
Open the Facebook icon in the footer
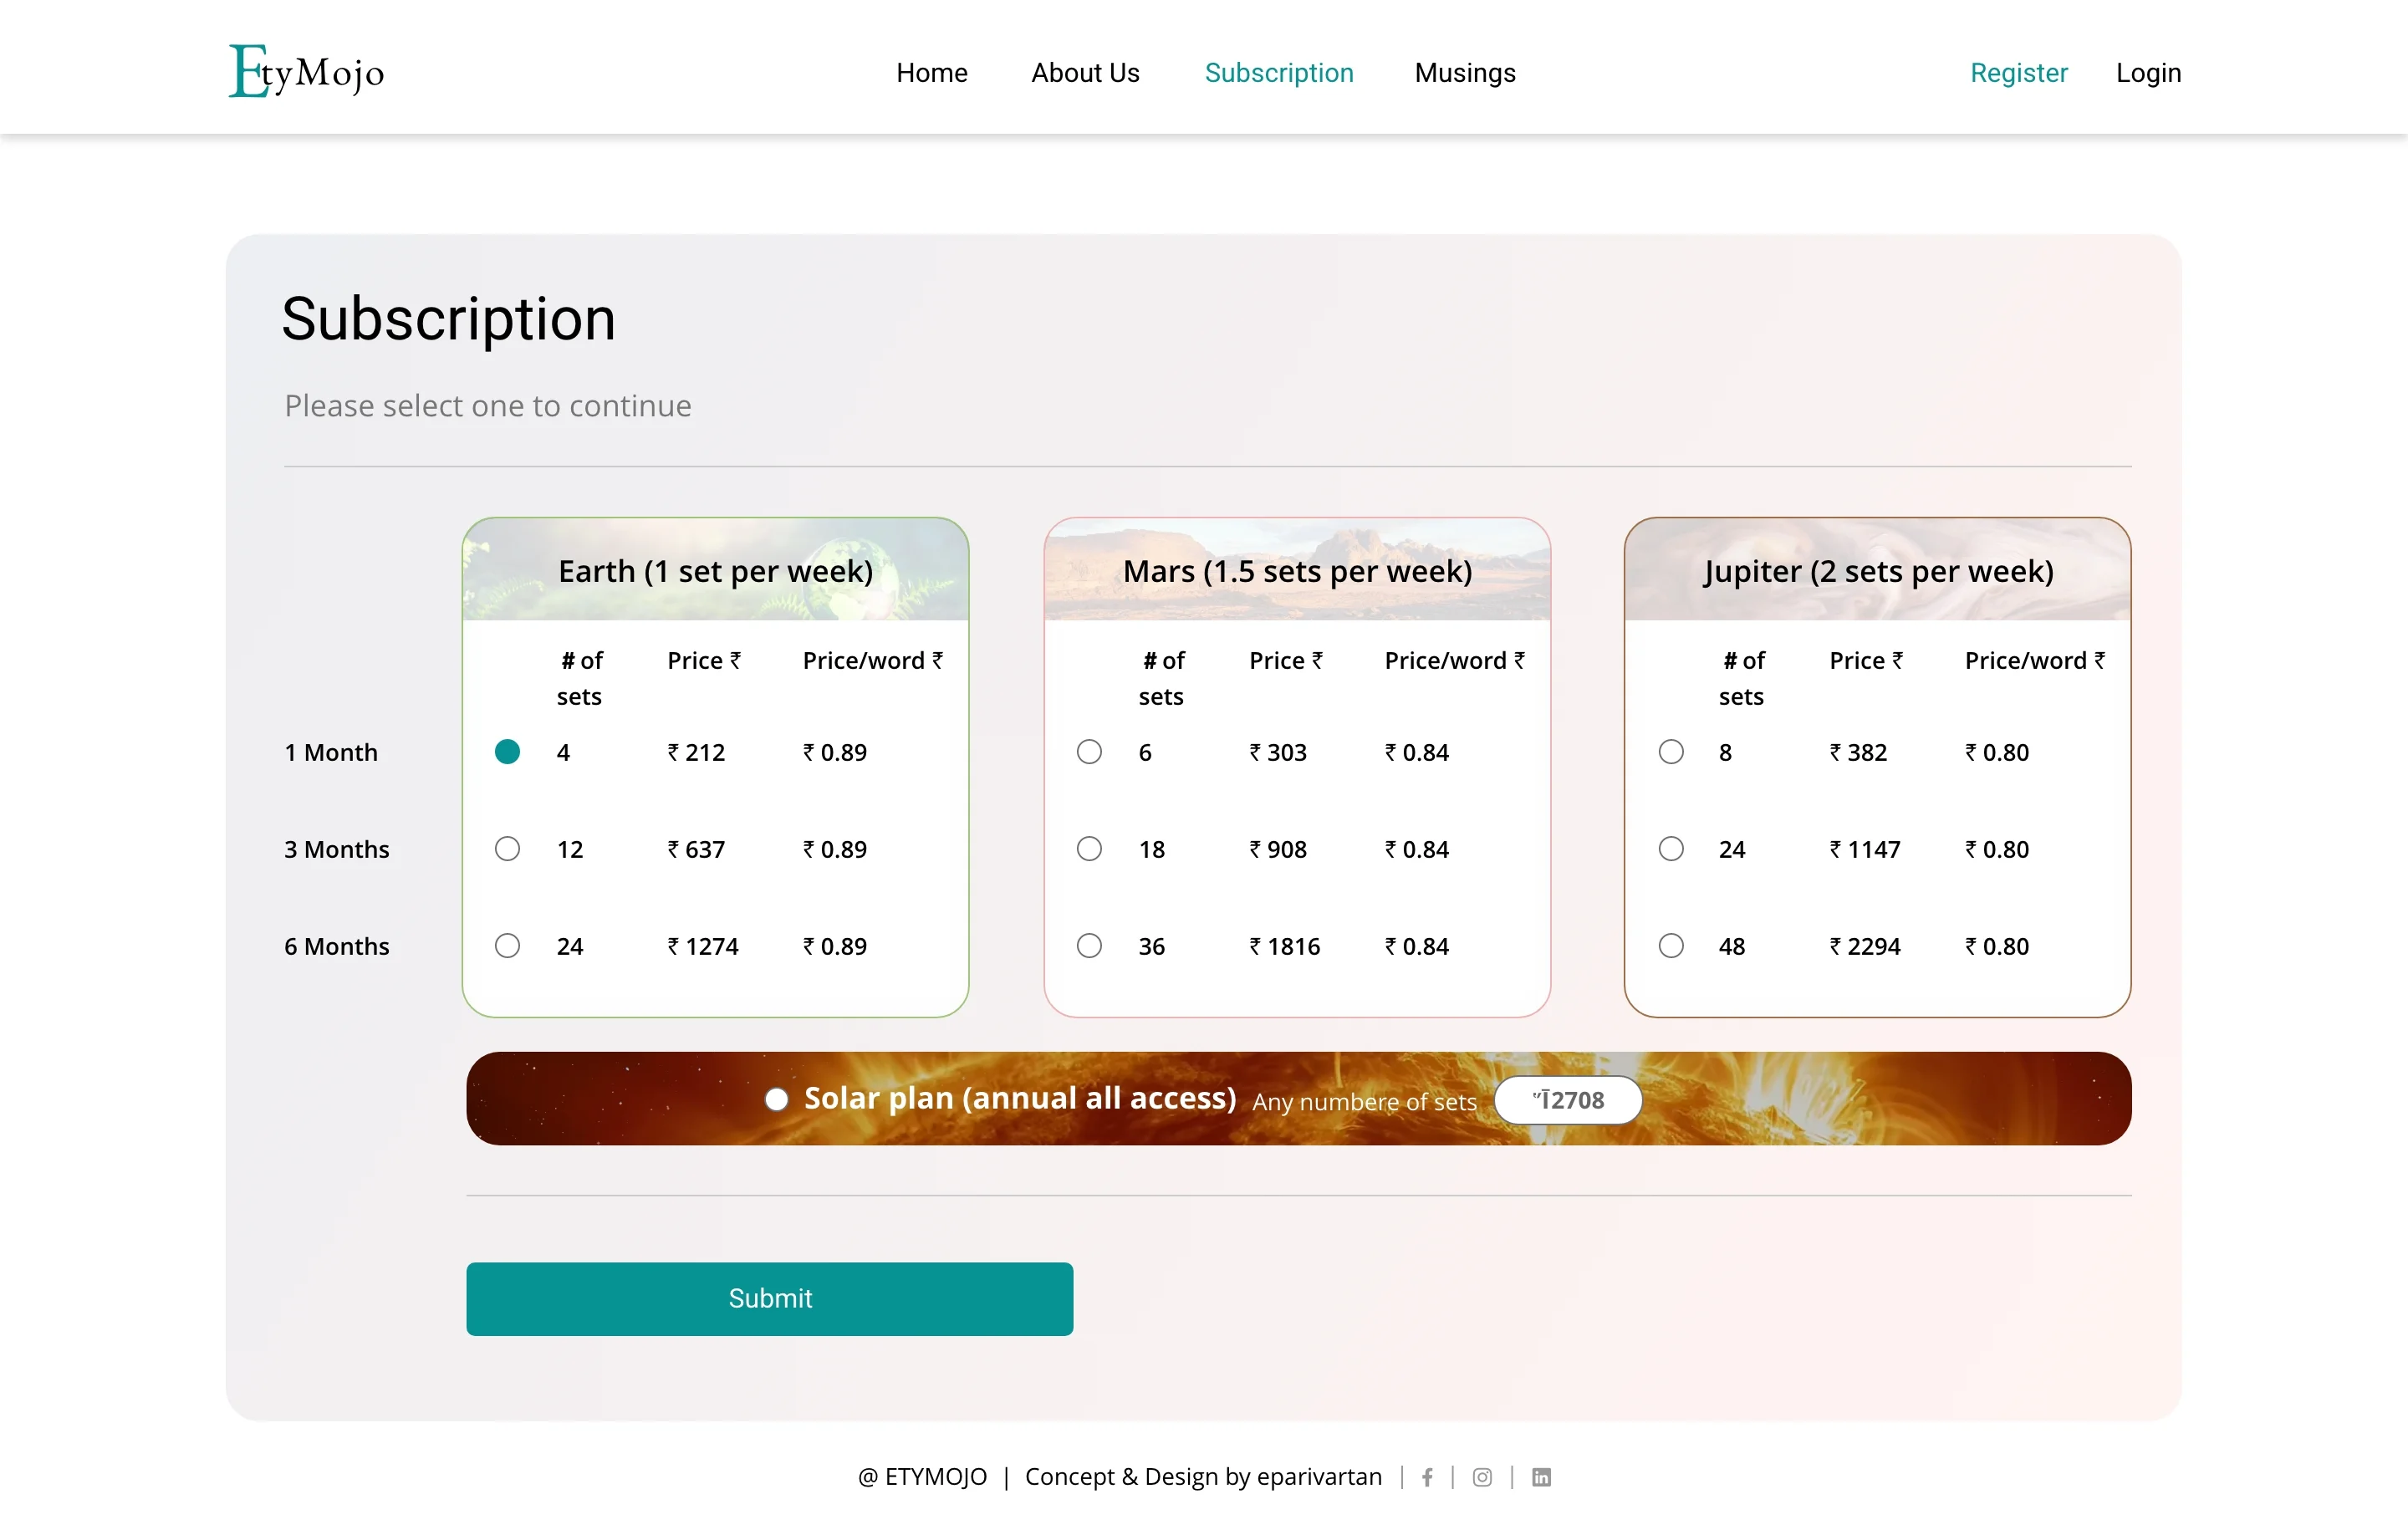point(1427,1477)
